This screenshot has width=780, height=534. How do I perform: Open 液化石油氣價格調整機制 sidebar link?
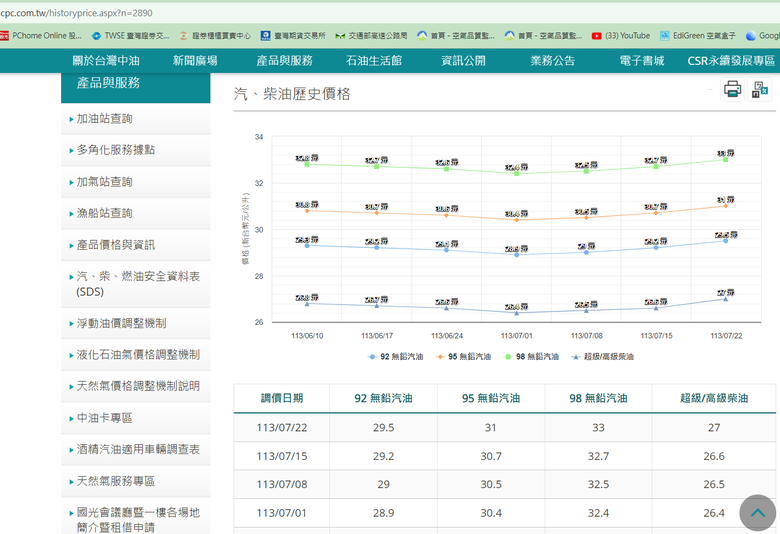pyautogui.click(x=135, y=355)
